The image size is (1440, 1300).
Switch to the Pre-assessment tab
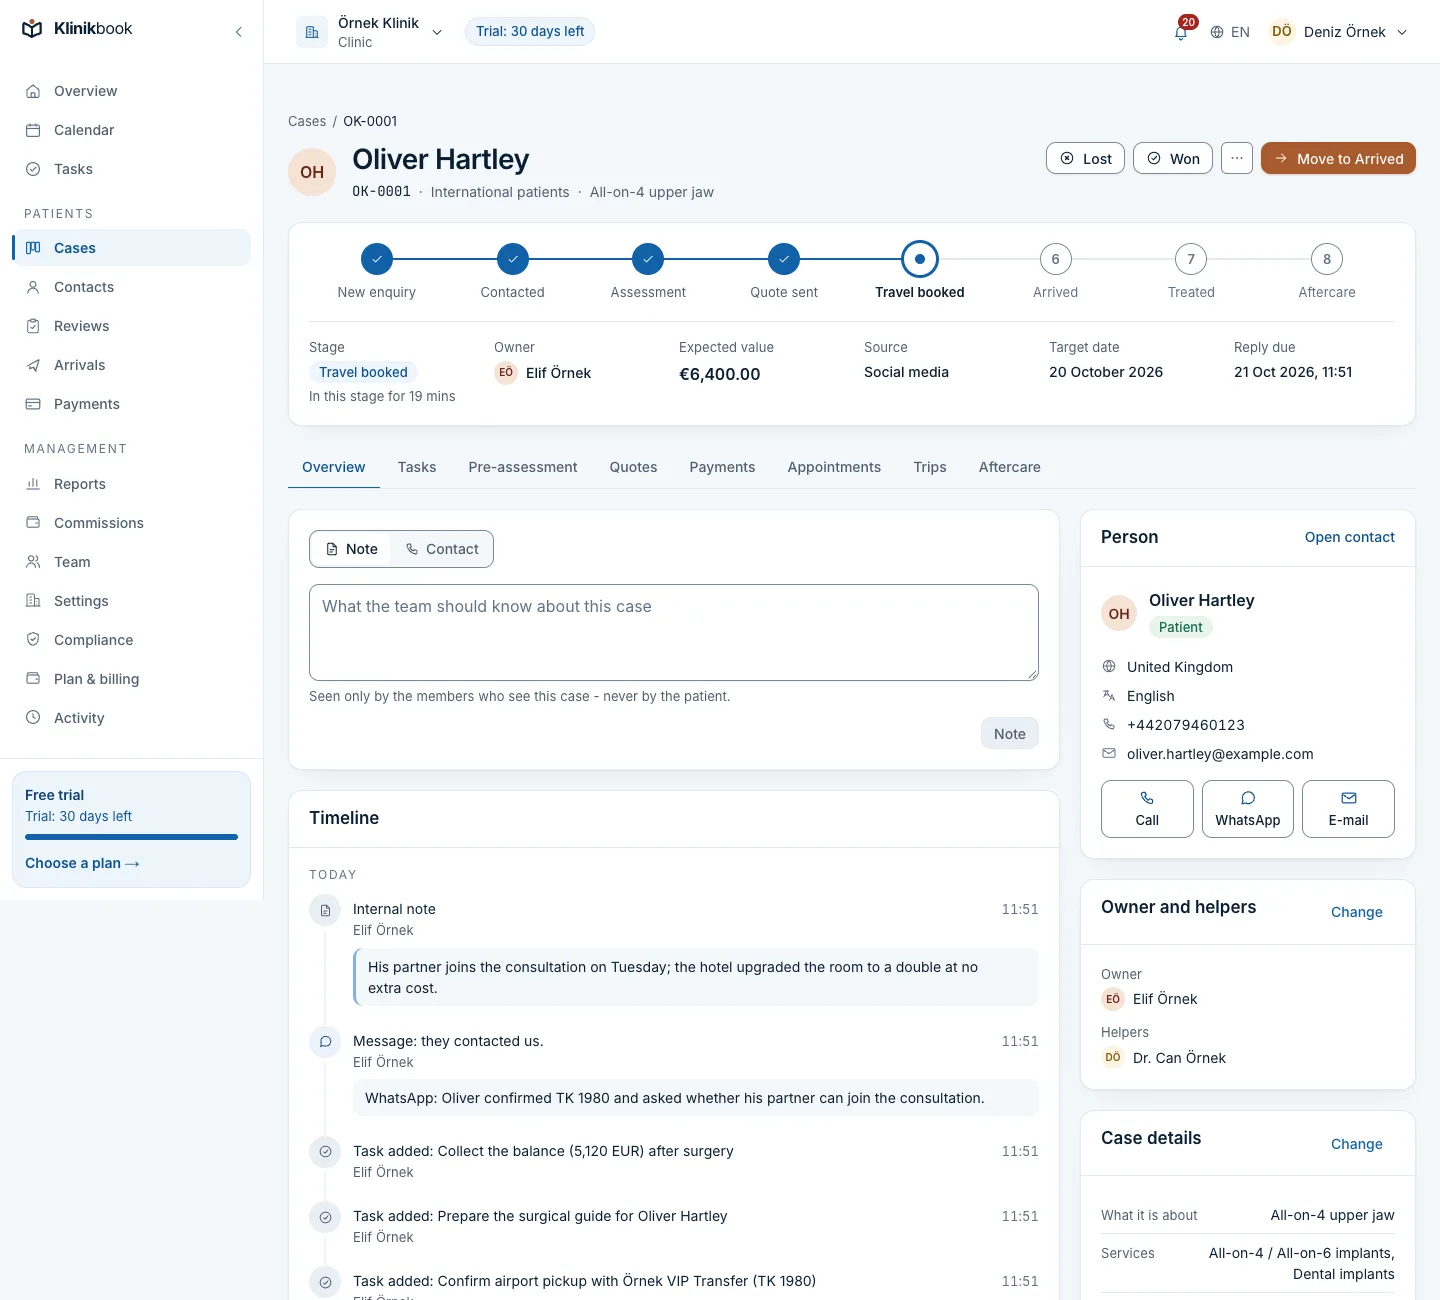click(x=523, y=467)
